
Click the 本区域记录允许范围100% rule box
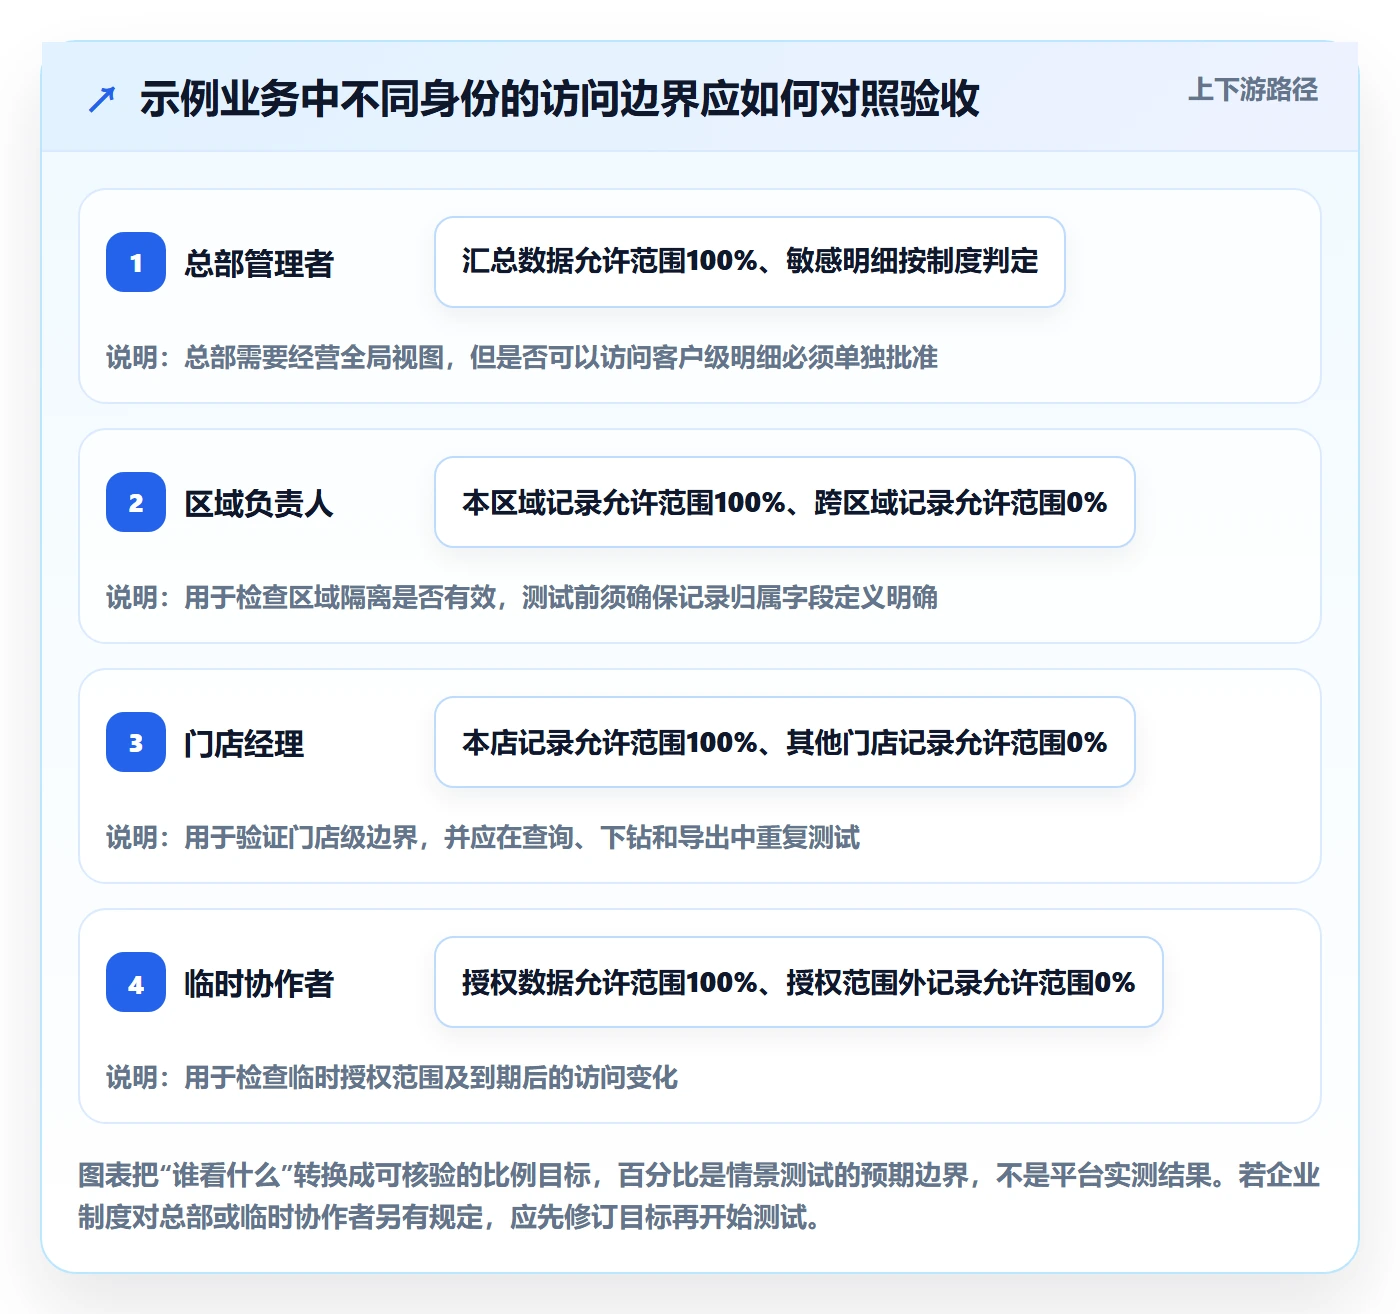click(785, 502)
